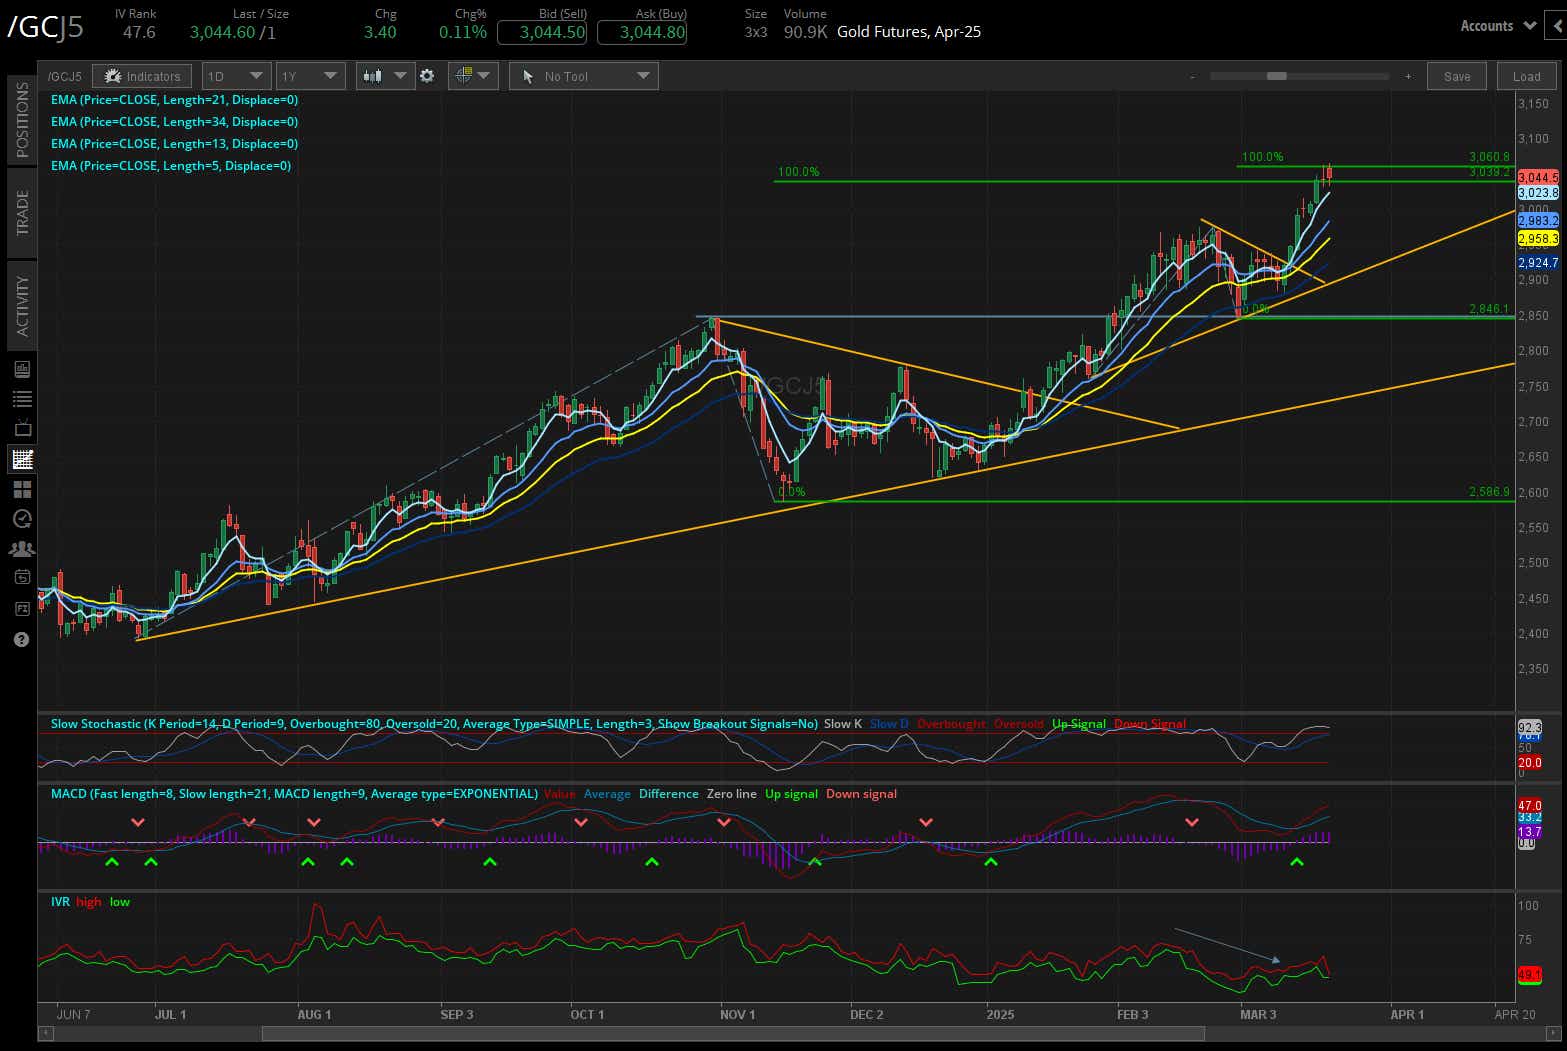The image size is (1567, 1051).
Task: Open the OnDemand clock icon in sidebar
Action: [x=21, y=518]
